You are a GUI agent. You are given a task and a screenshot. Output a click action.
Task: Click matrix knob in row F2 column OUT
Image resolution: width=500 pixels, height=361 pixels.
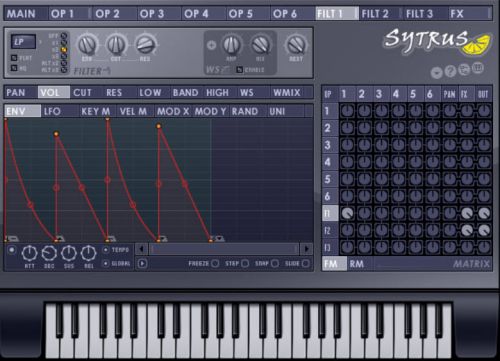[484, 230]
